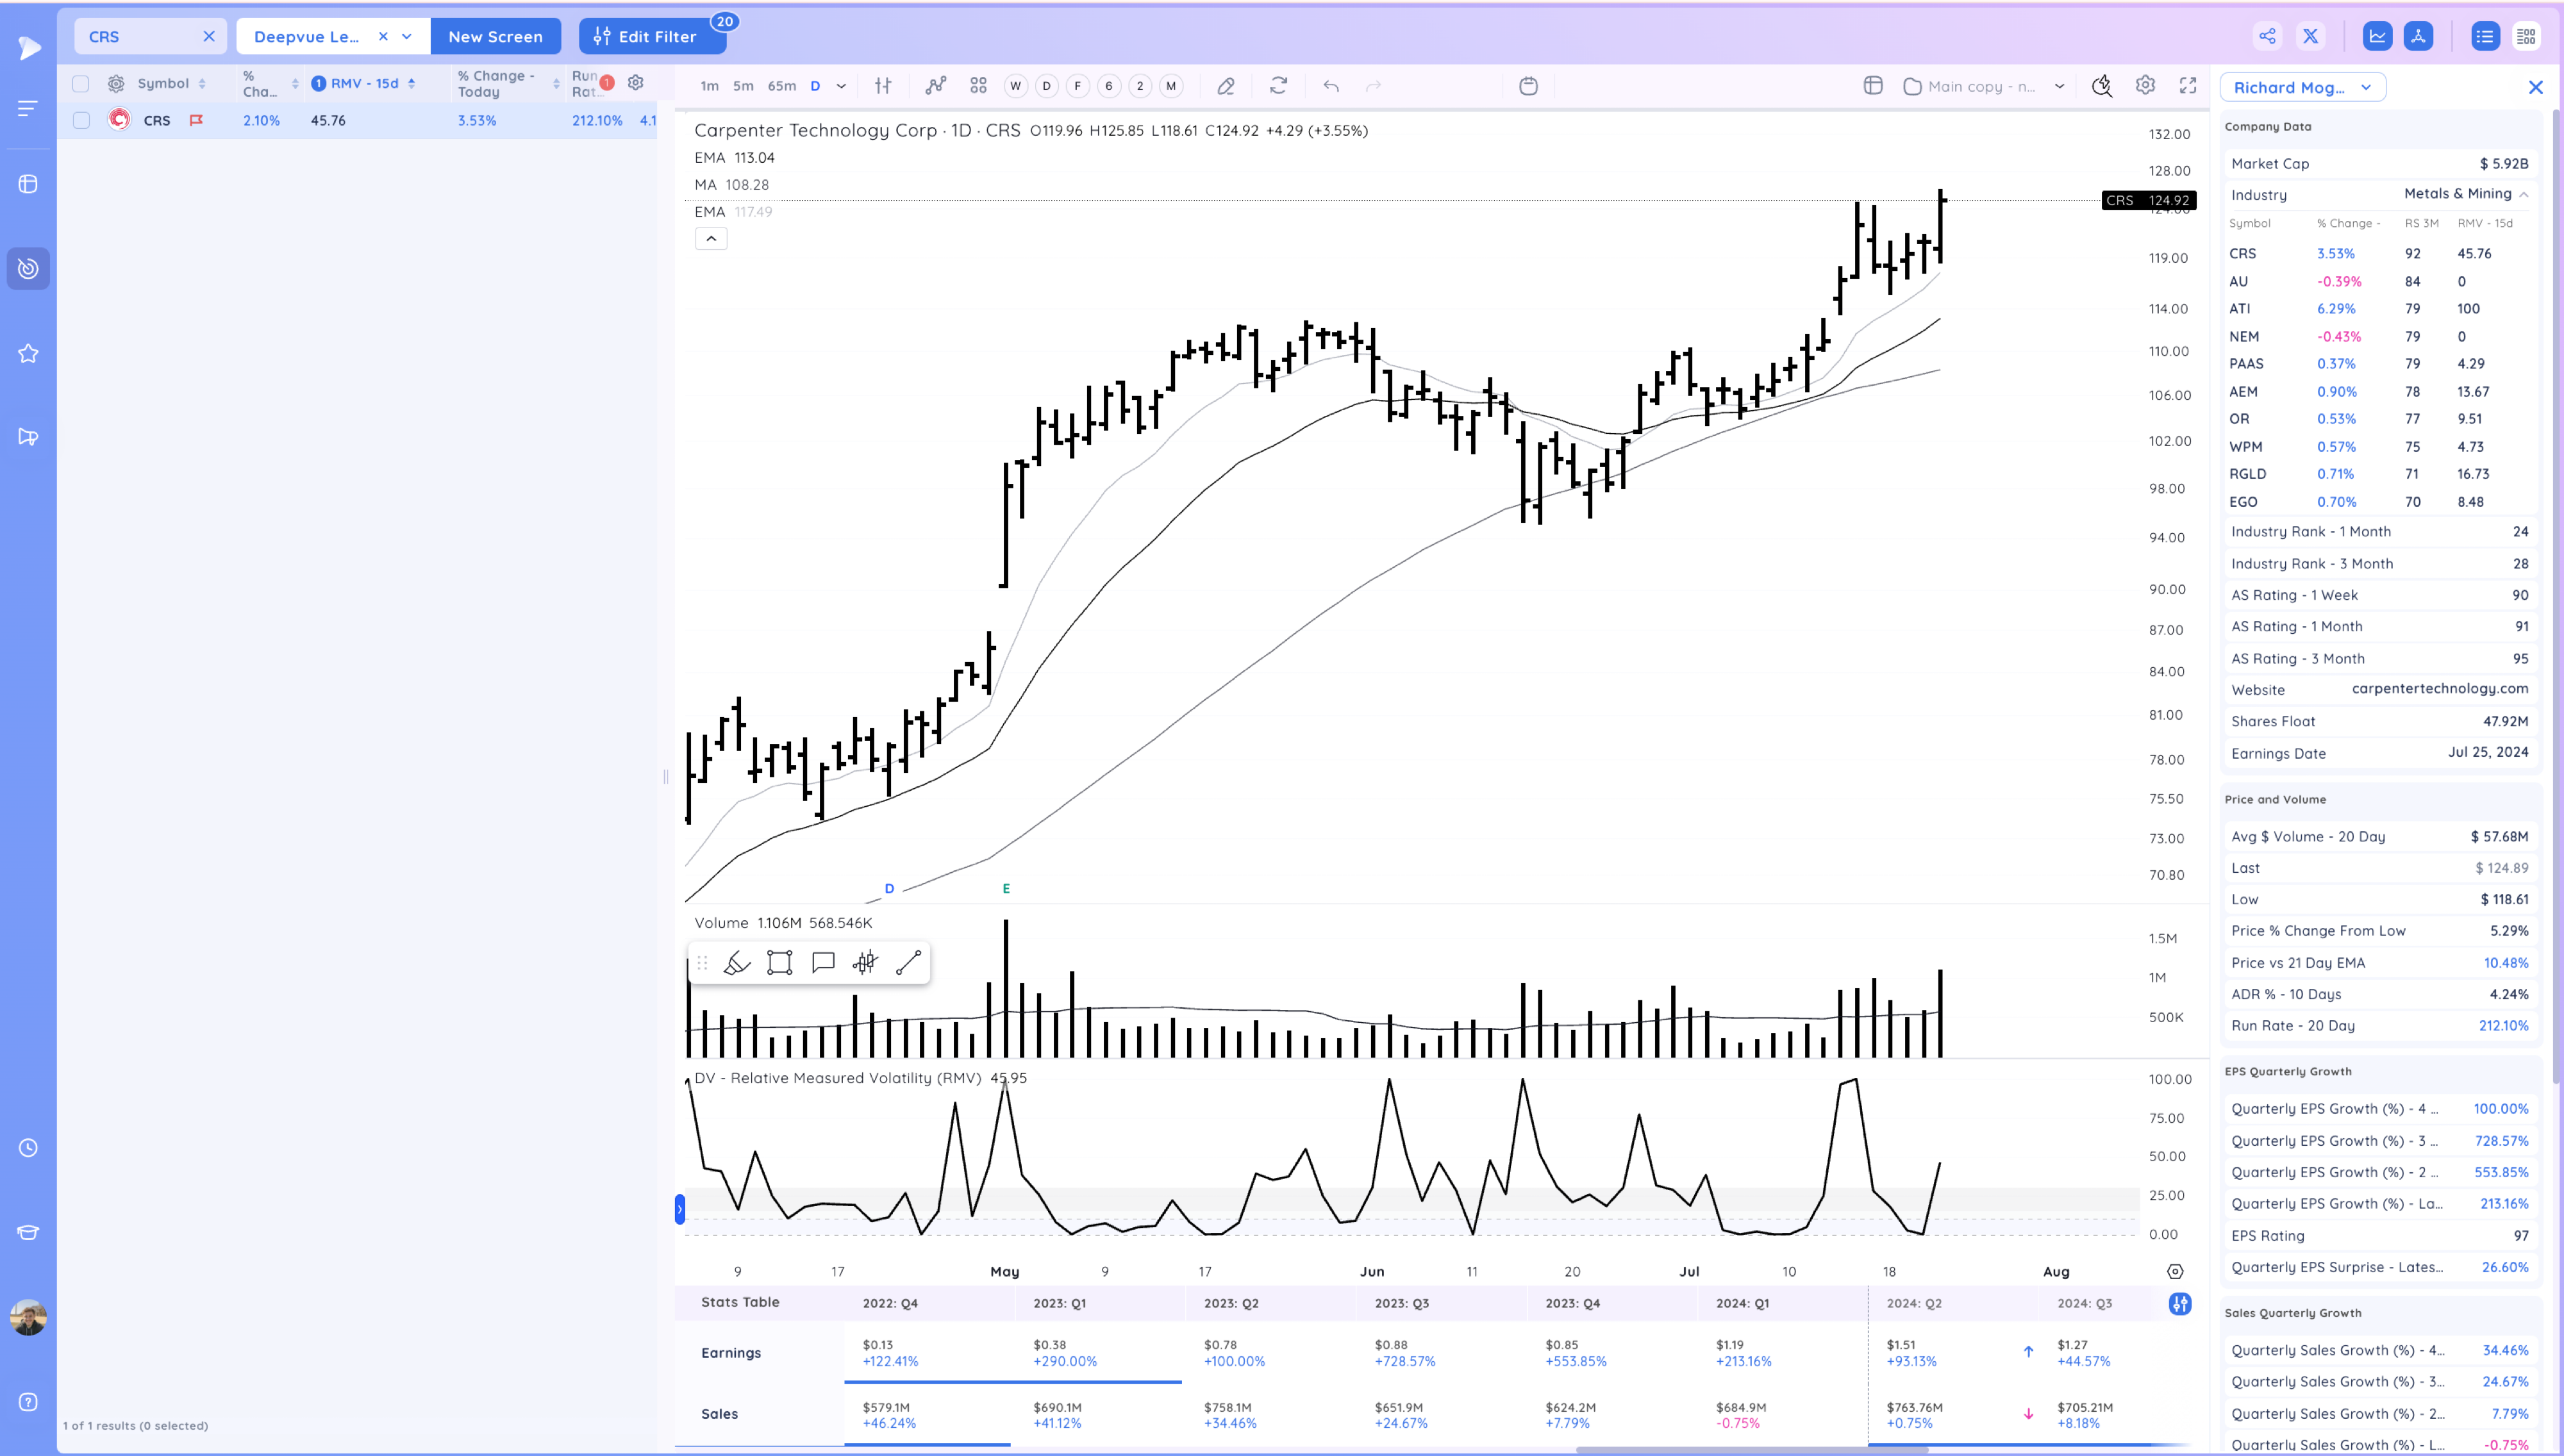The width and height of the screenshot is (2564, 1456).
Task: Click the floating toolbar rectangle tool
Action: click(x=779, y=963)
